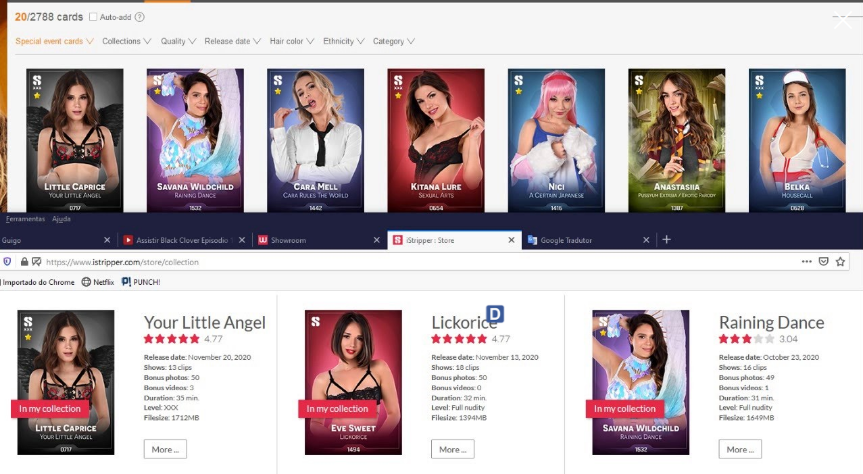Click the site security padlock icon
The width and height of the screenshot is (863, 474).
24,262
